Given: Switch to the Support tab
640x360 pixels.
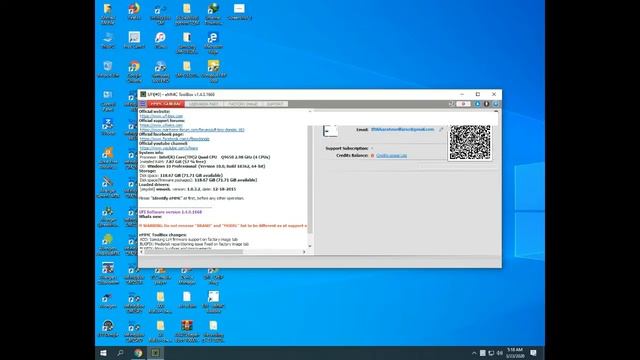Looking at the screenshot, I should point(275,104).
